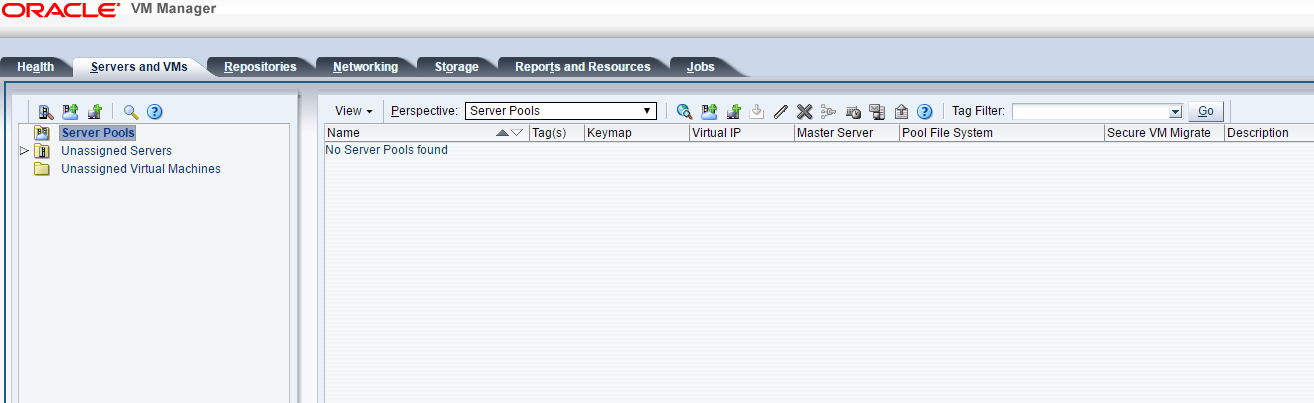Click the stacked servers icon in main toolbar
The height and width of the screenshot is (403, 1314).
(x=877, y=111)
